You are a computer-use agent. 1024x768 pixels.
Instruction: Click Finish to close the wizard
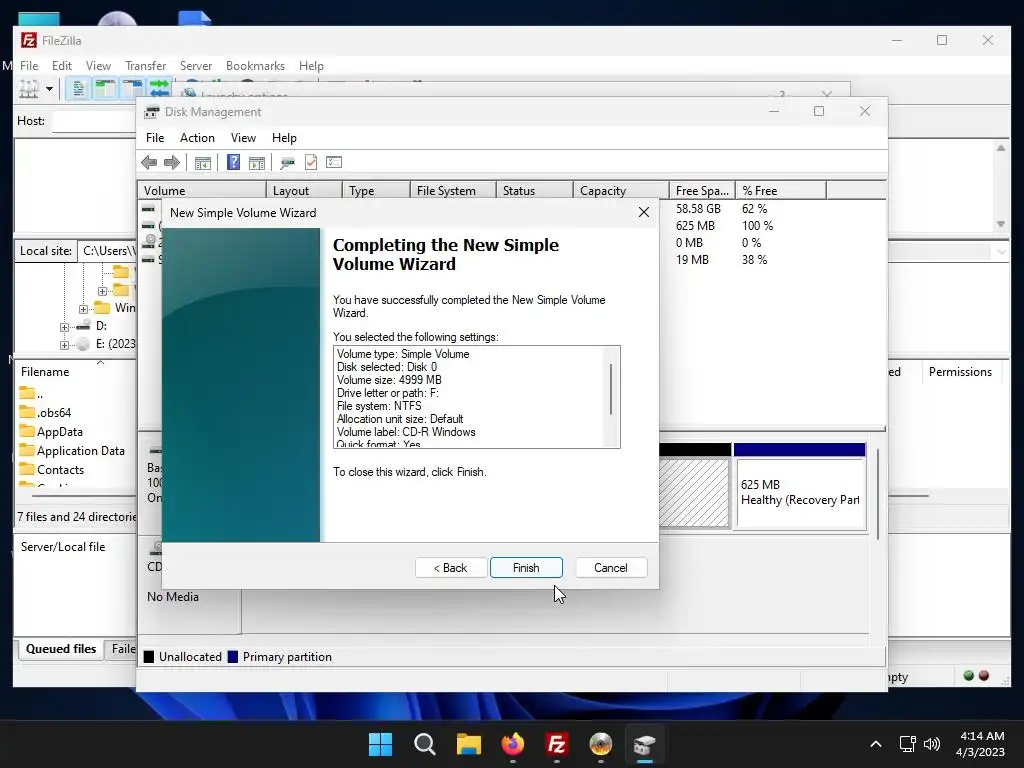click(x=526, y=568)
